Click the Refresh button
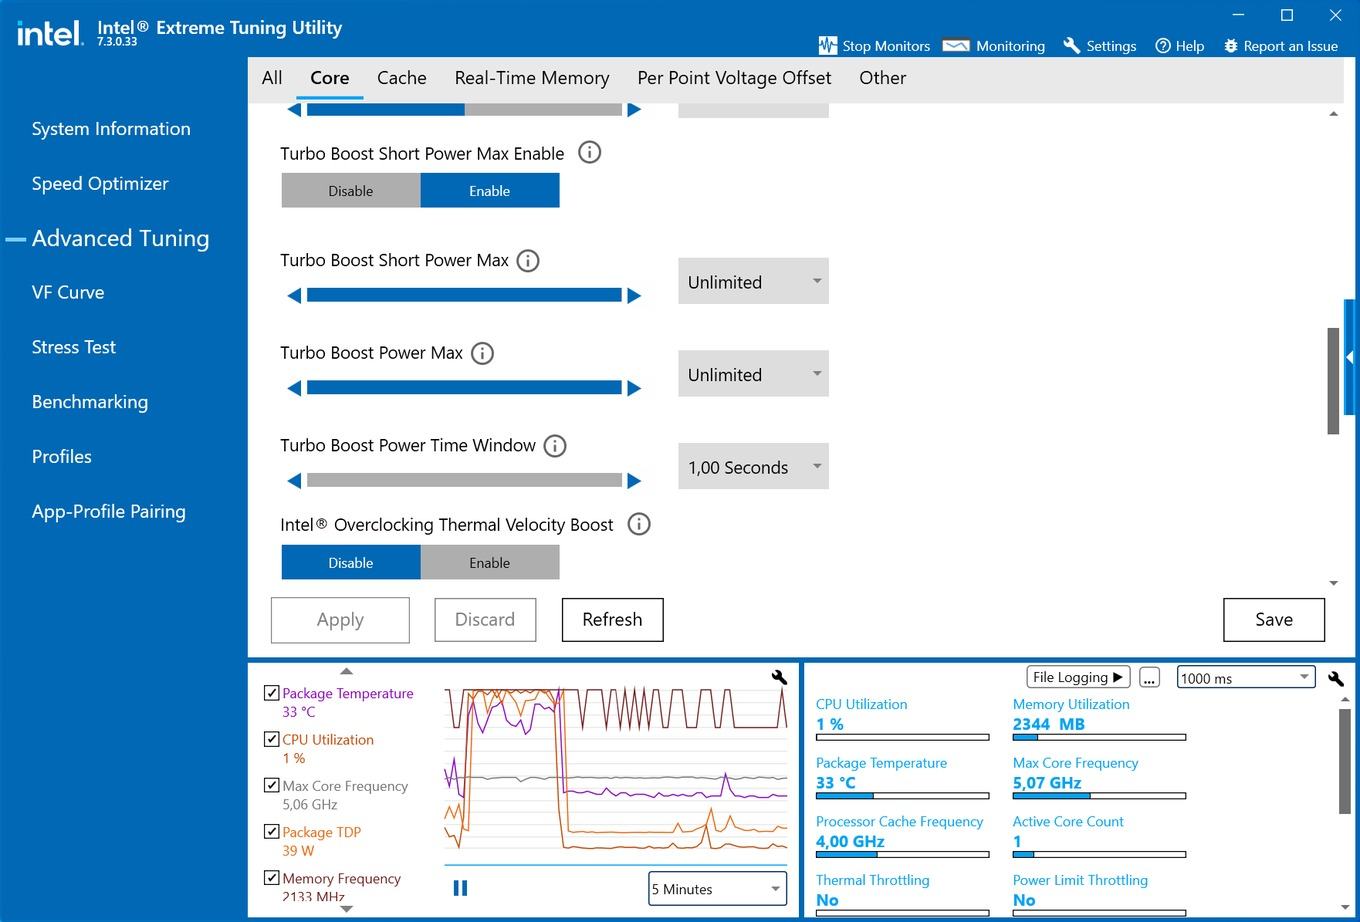Image resolution: width=1360 pixels, height=922 pixels. coord(612,620)
